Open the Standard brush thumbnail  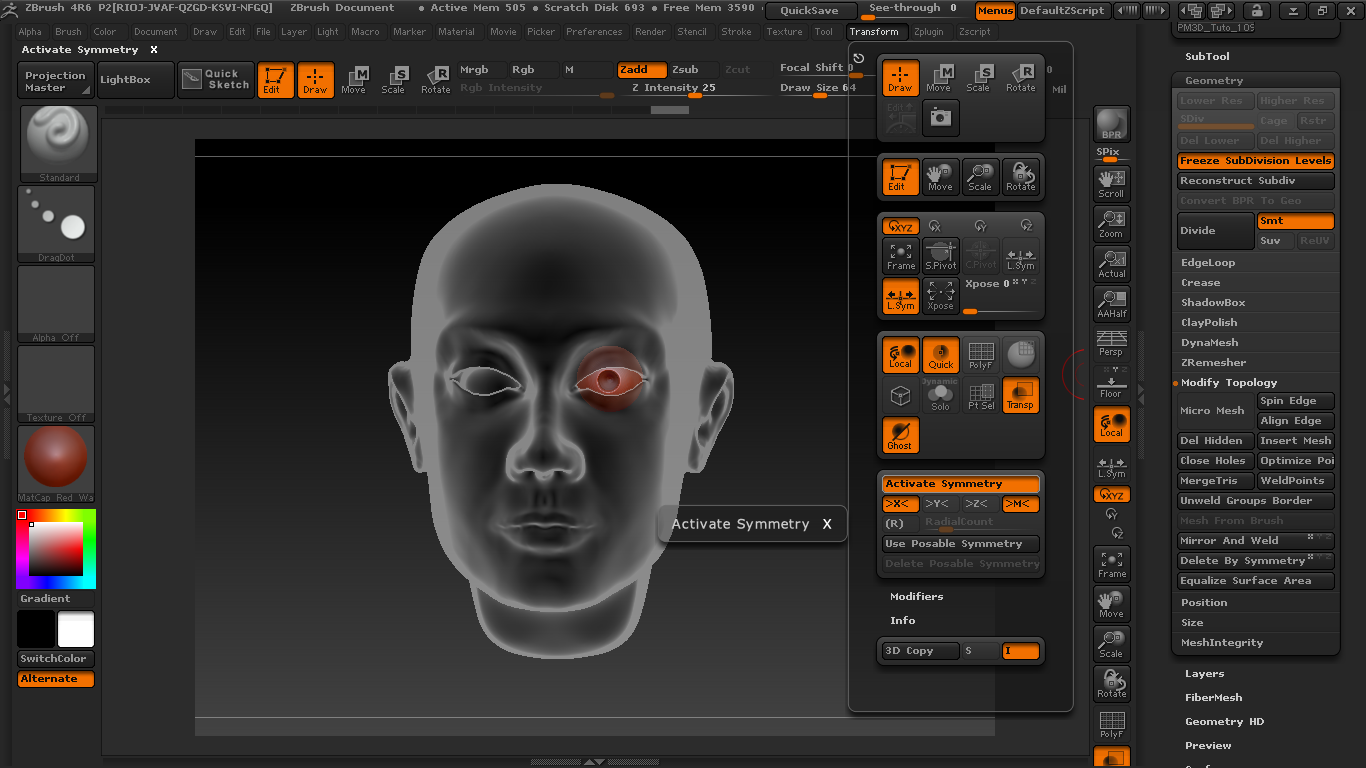58,144
